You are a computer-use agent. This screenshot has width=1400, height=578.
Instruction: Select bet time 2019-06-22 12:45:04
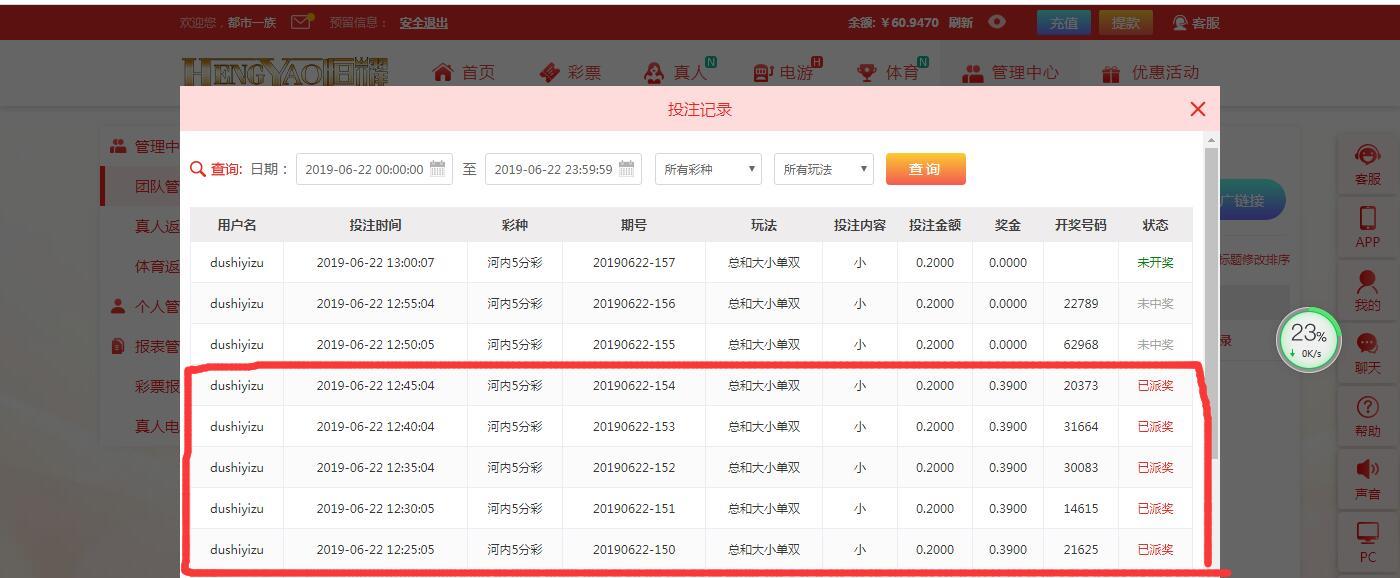(375, 386)
